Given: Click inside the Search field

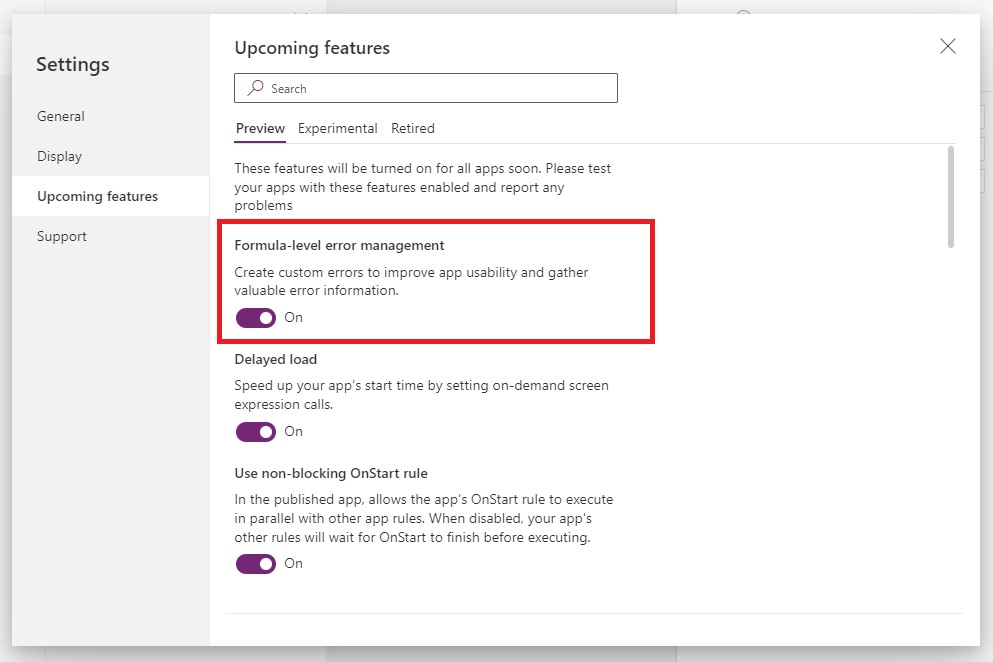Looking at the screenshot, I should click(x=420, y=88).
